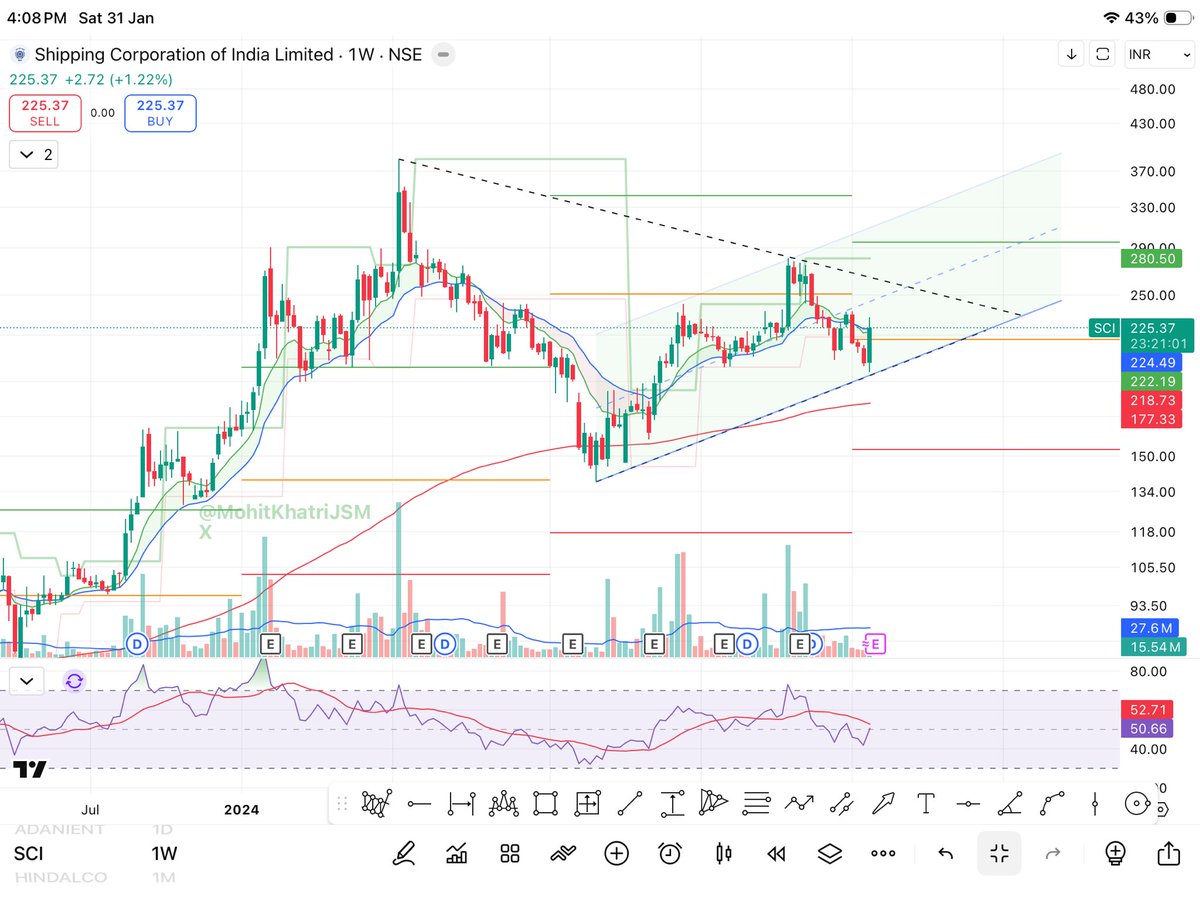The image size is (1200, 900).
Task: Share the current chart
Action: [1169, 853]
